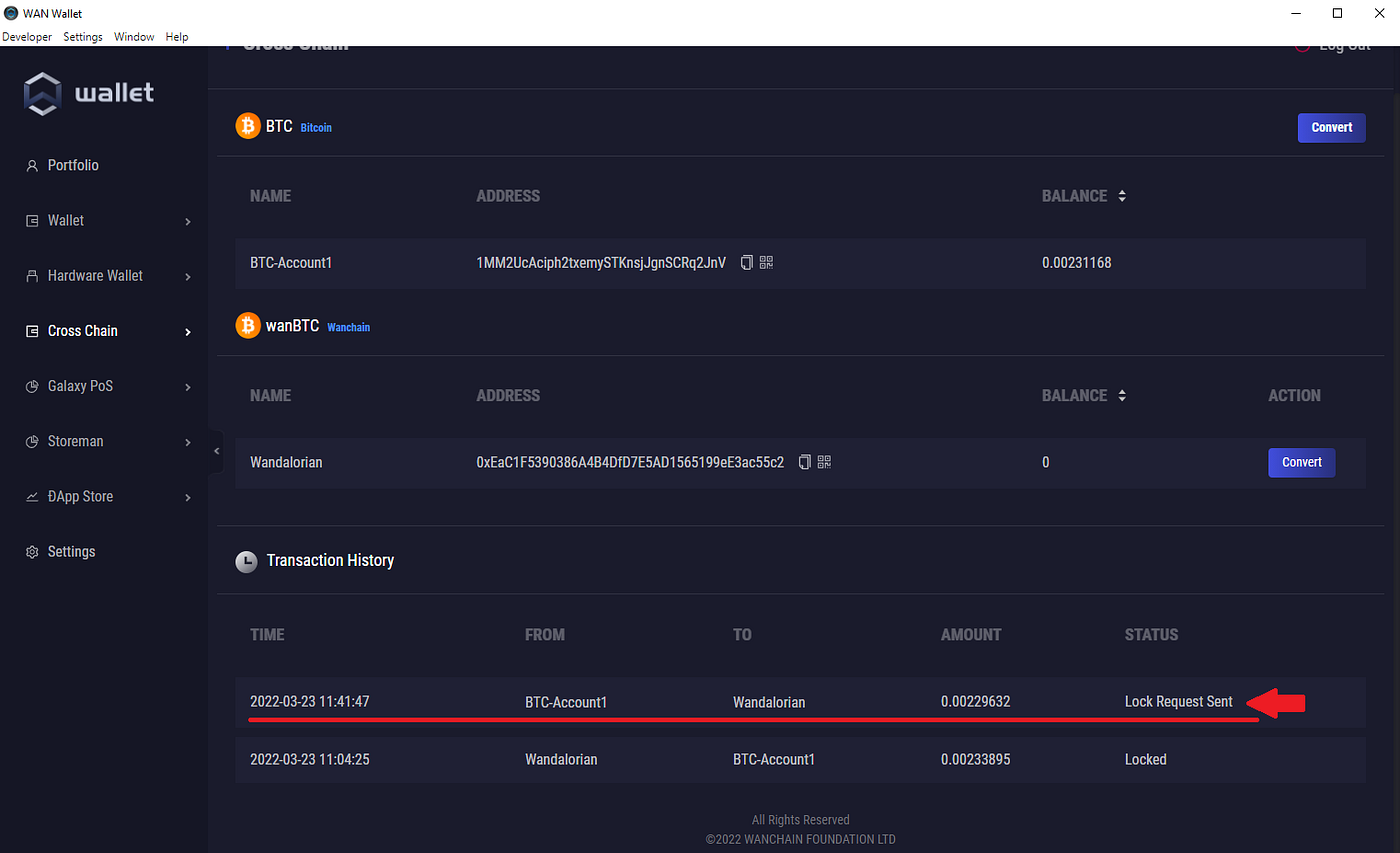Click the Portfolio sidebar icon
This screenshot has height=853, width=1400.
pyautogui.click(x=32, y=166)
